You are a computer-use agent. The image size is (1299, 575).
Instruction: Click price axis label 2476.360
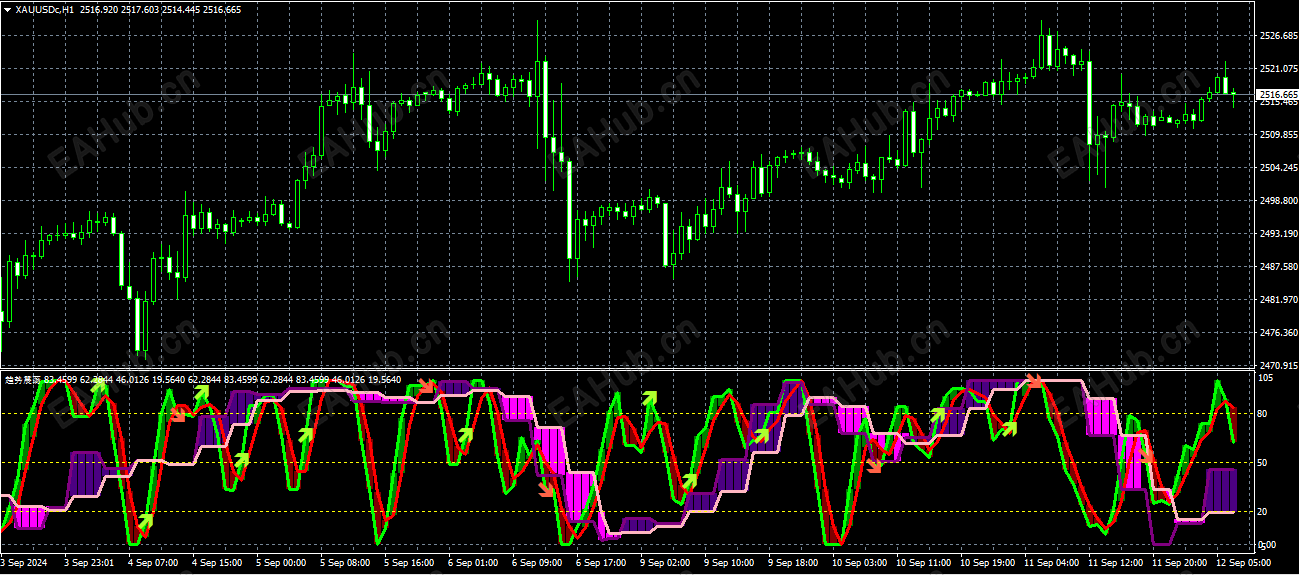pos(1277,333)
